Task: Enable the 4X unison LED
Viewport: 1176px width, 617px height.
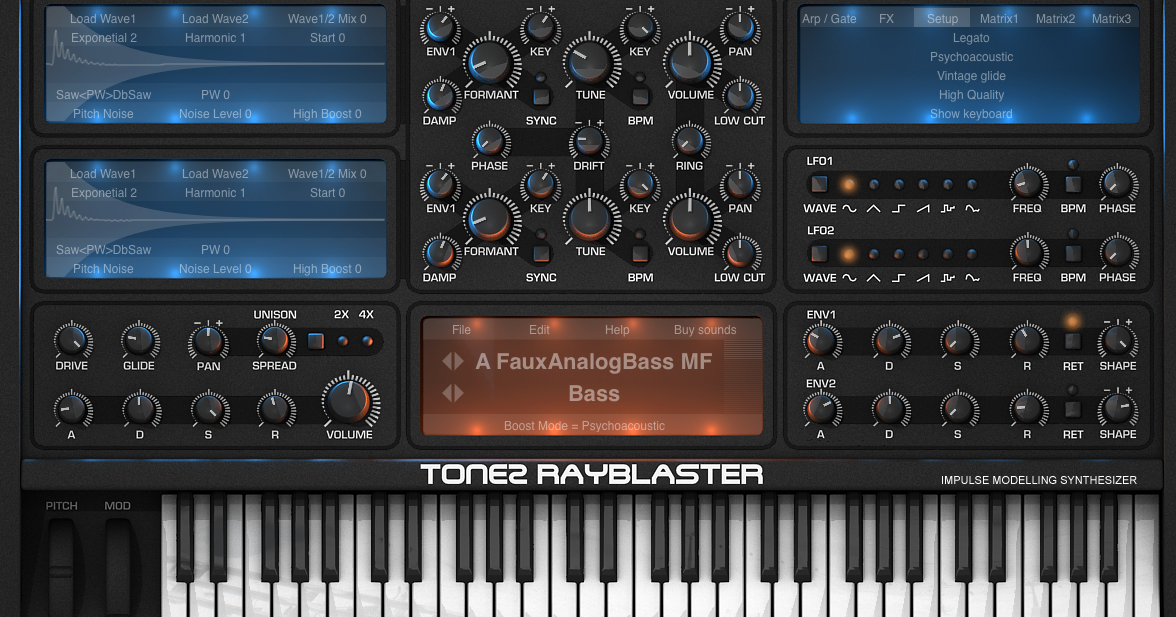Action: coord(367,341)
